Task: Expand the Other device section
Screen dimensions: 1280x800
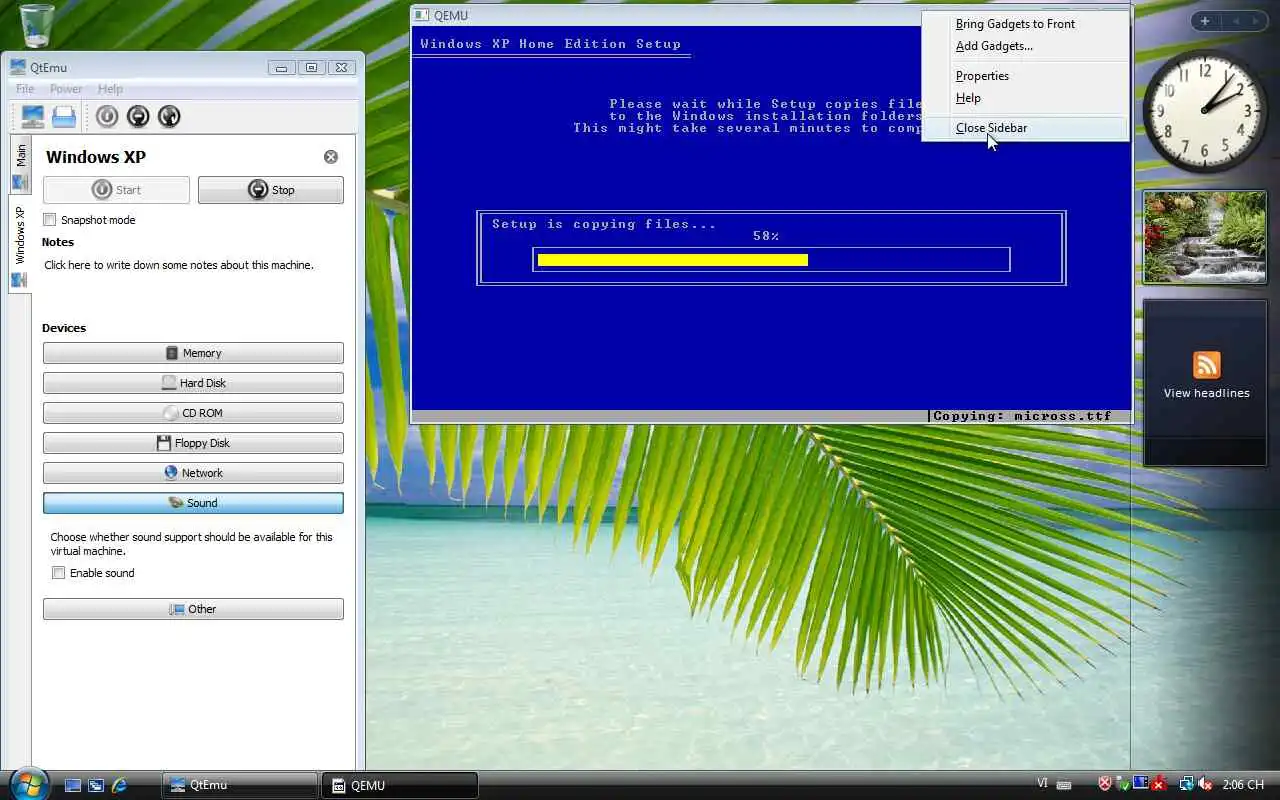Action: point(193,609)
